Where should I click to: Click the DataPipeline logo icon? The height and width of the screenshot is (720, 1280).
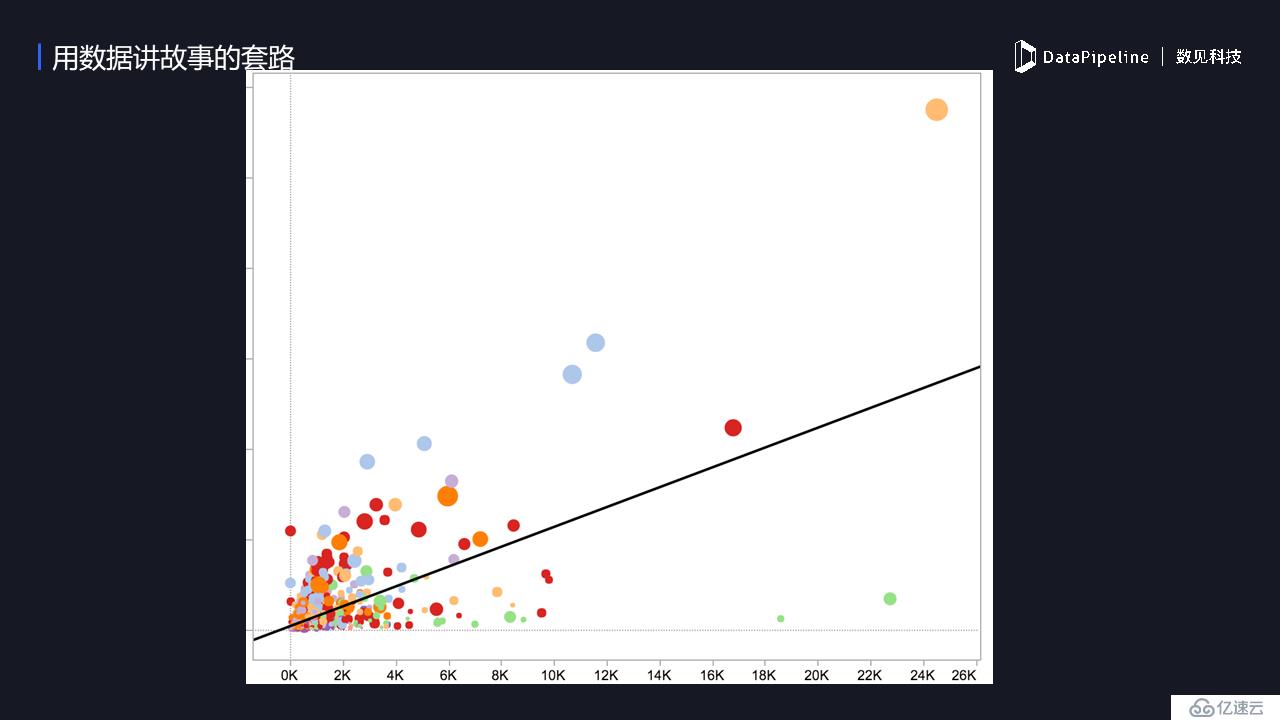point(1025,56)
